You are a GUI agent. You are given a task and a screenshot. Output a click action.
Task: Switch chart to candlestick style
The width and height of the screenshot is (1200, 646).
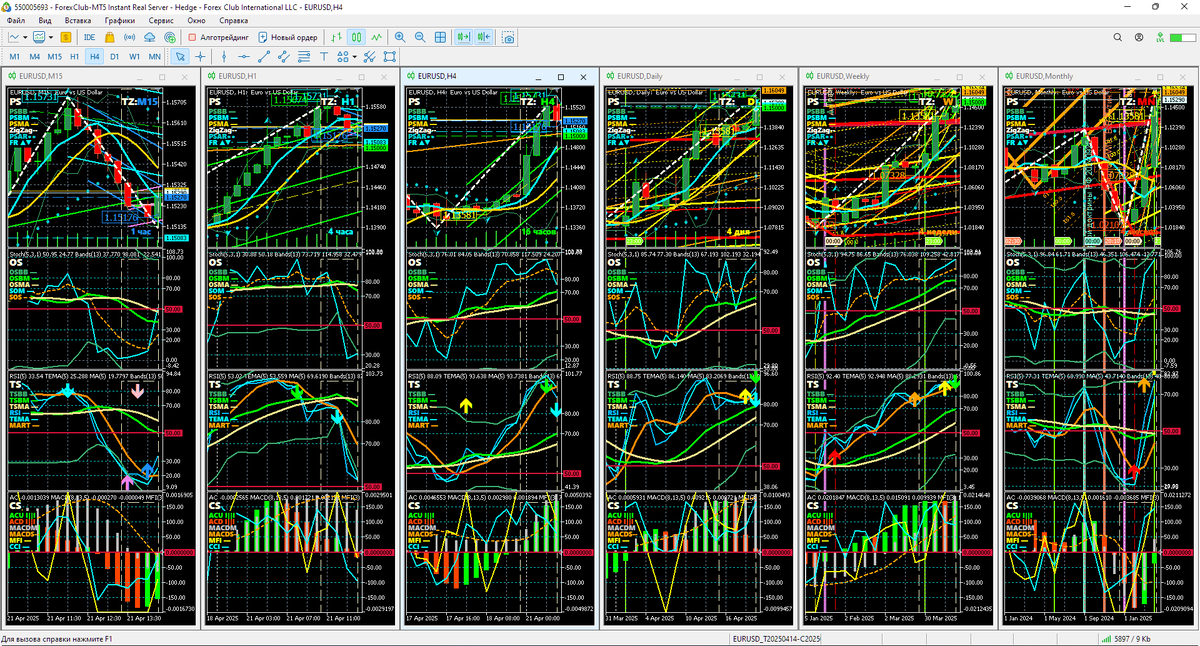[356, 37]
